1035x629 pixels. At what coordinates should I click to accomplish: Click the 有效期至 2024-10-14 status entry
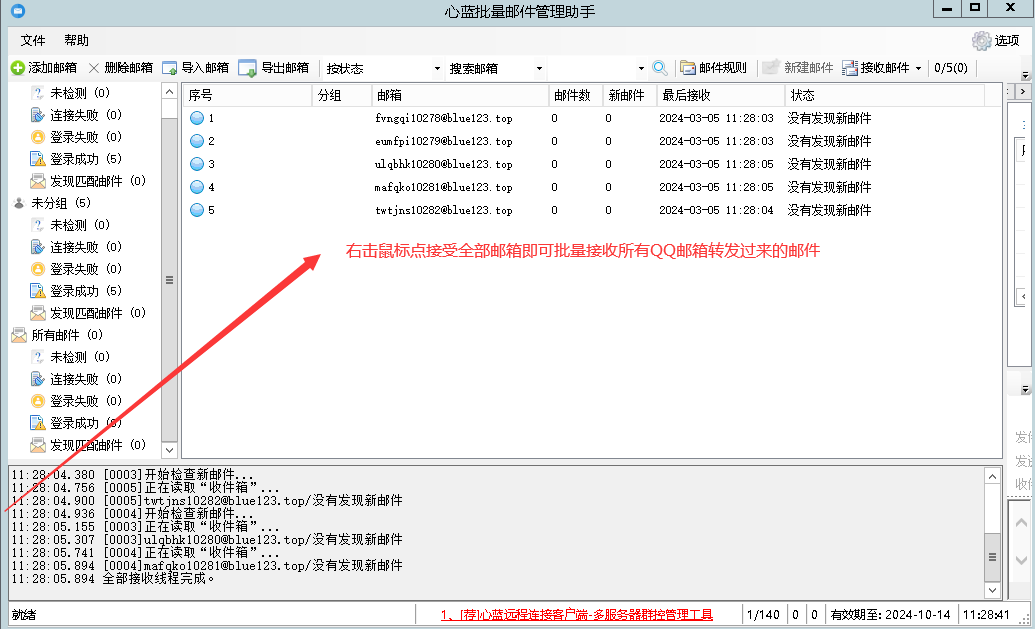pyautogui.click(x=890, y=615)
